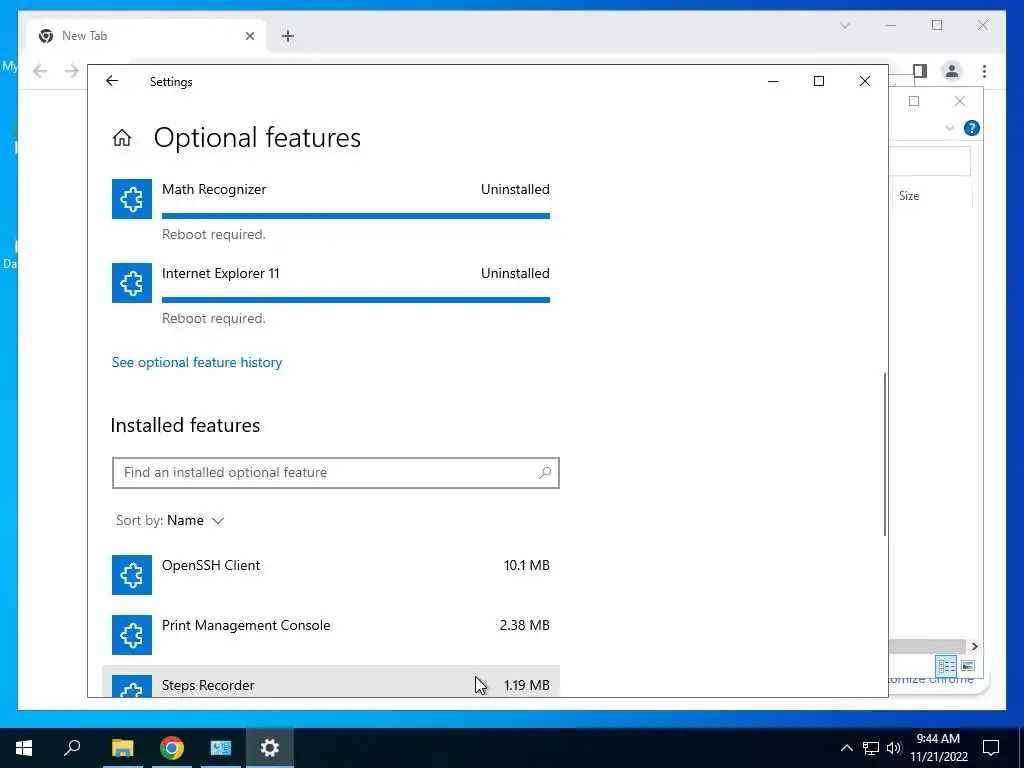This screenshot has width=1024, height=768.
Task: Select the Internet Explorer 11 entry
Action: (x=331, y=294)
